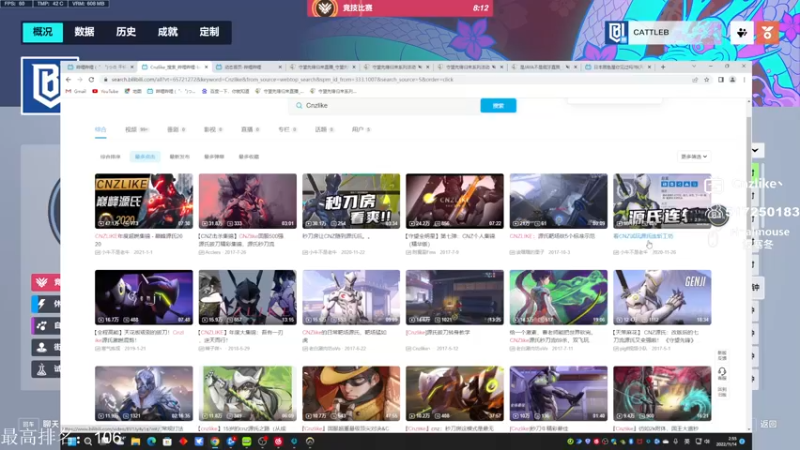Expand the 更多筛选 filter dropdown
This screenshot has width=800, height=450.
[x=694, y=157]
